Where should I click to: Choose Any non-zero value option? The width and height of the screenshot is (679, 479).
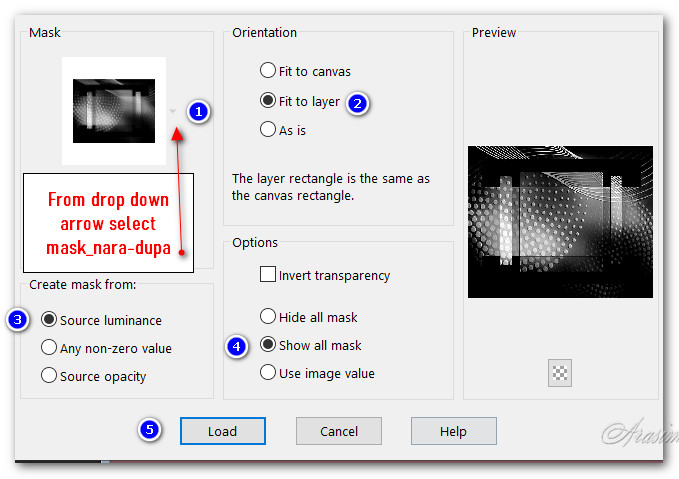[49, 348]
